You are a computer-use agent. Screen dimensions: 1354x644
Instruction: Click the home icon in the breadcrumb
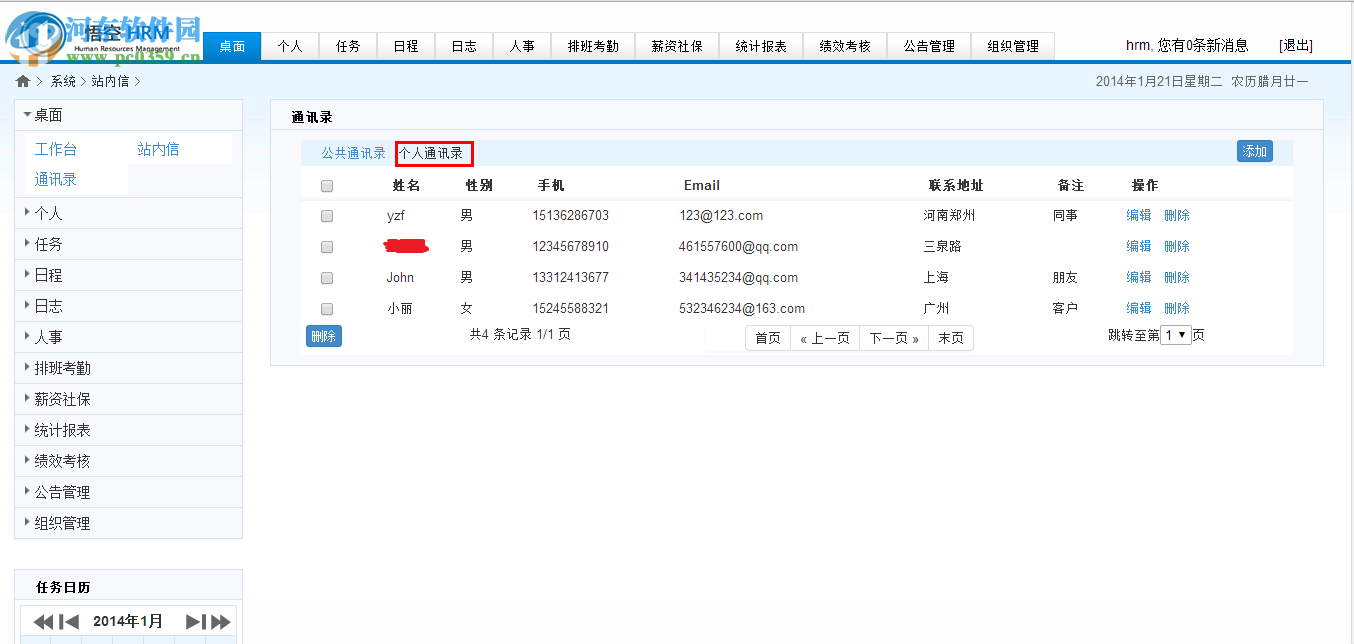click(x=22, y=80)
